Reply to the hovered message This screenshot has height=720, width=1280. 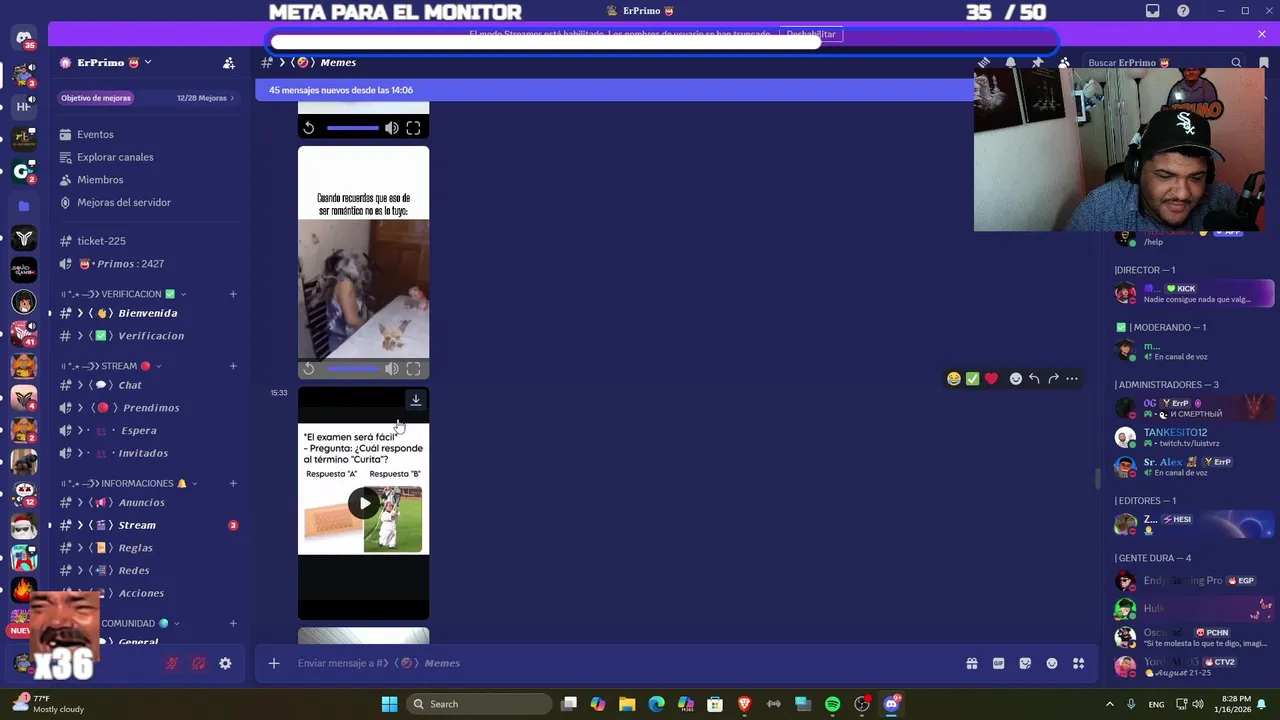point(1034,379)
